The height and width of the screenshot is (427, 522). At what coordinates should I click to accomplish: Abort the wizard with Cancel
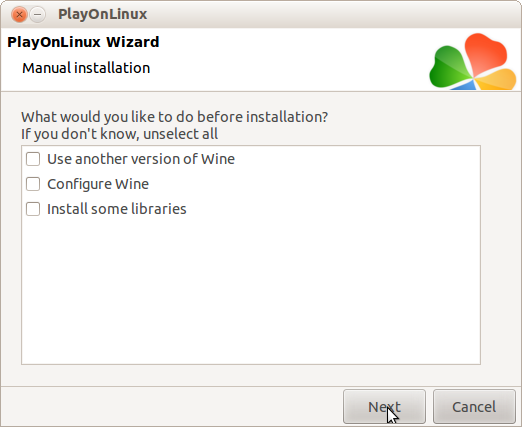[474, 407]
